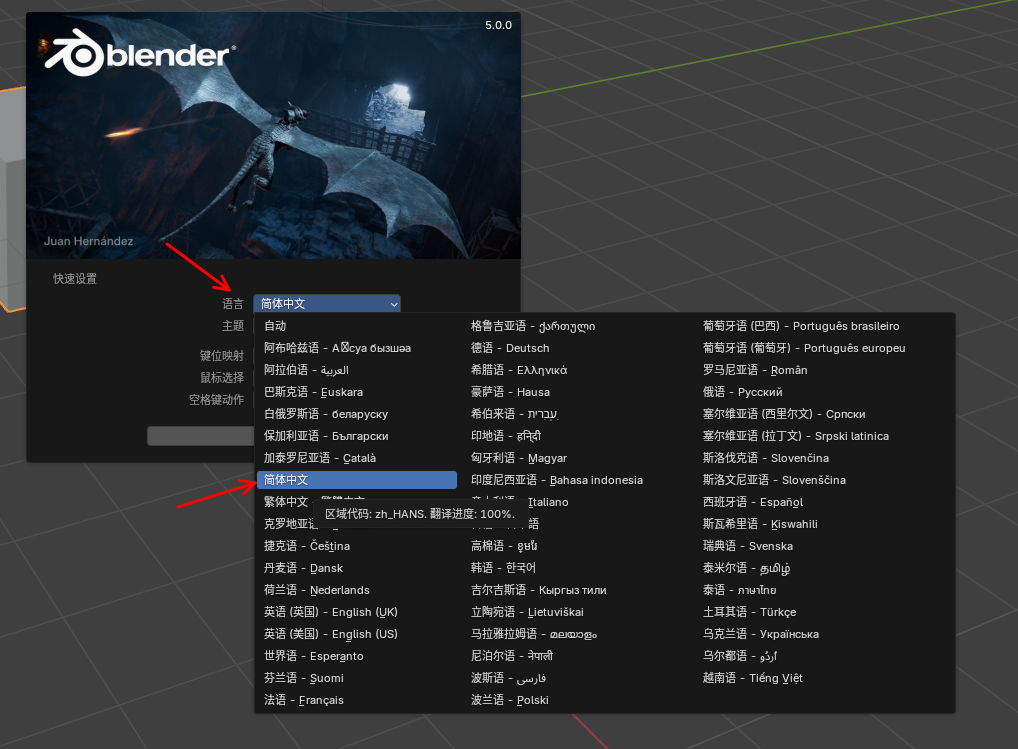Click the Juan Hernández artist credit
Viewport: 1018px width, 749px height.
pos(88,241)
